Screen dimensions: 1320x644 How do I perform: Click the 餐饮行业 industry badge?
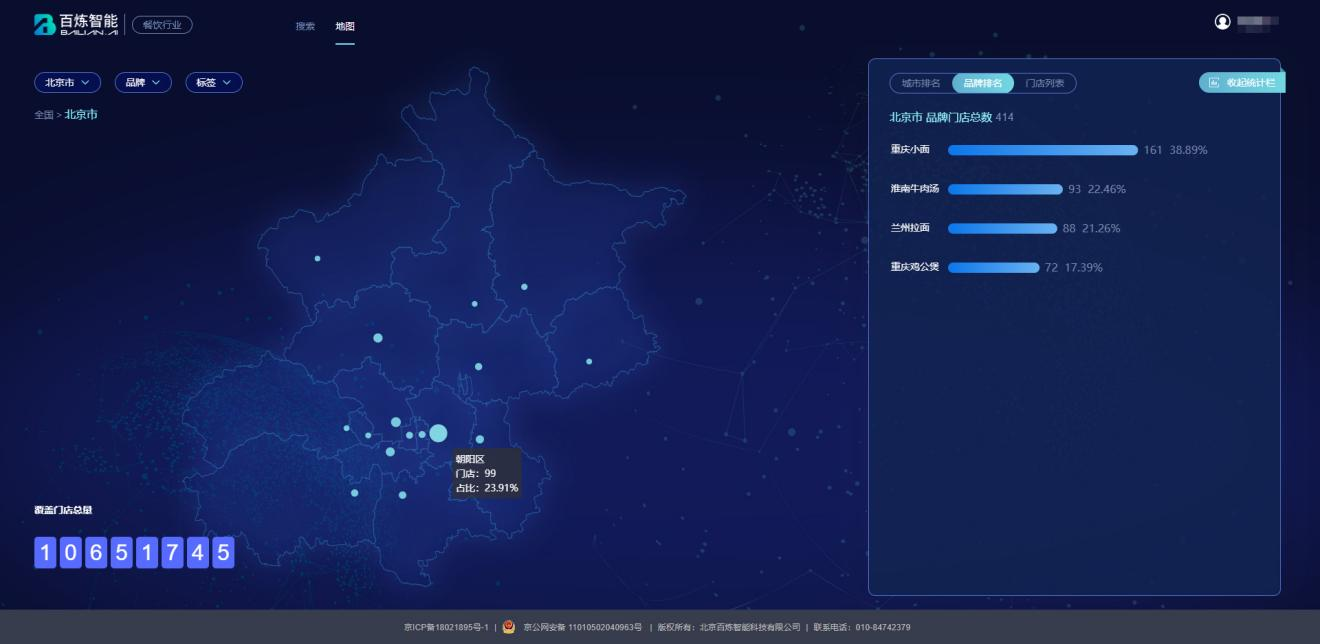click(x=162, y=25)
